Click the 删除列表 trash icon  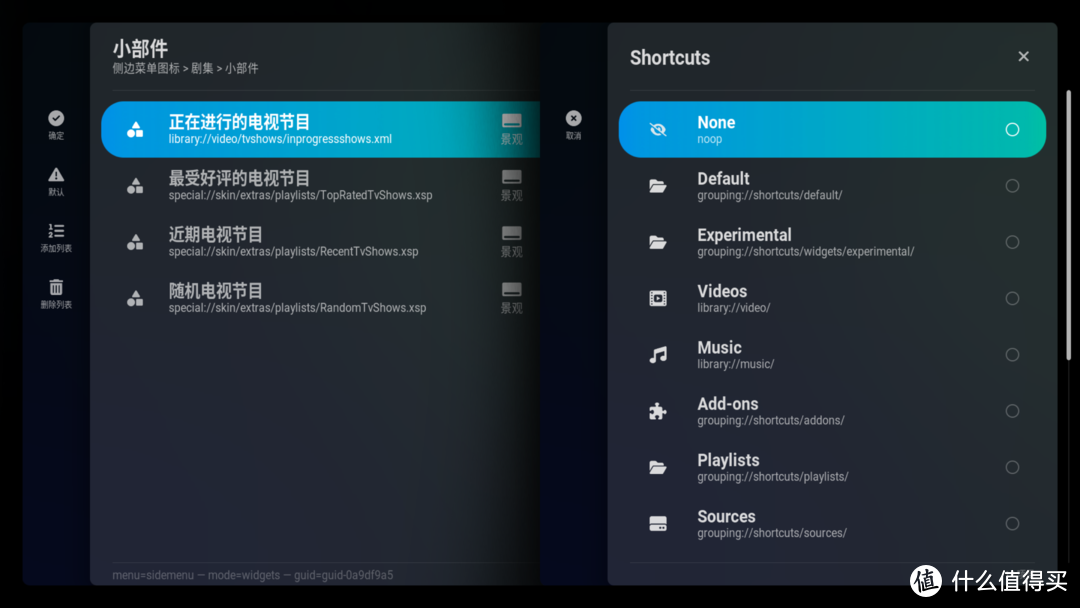(56, 286)
